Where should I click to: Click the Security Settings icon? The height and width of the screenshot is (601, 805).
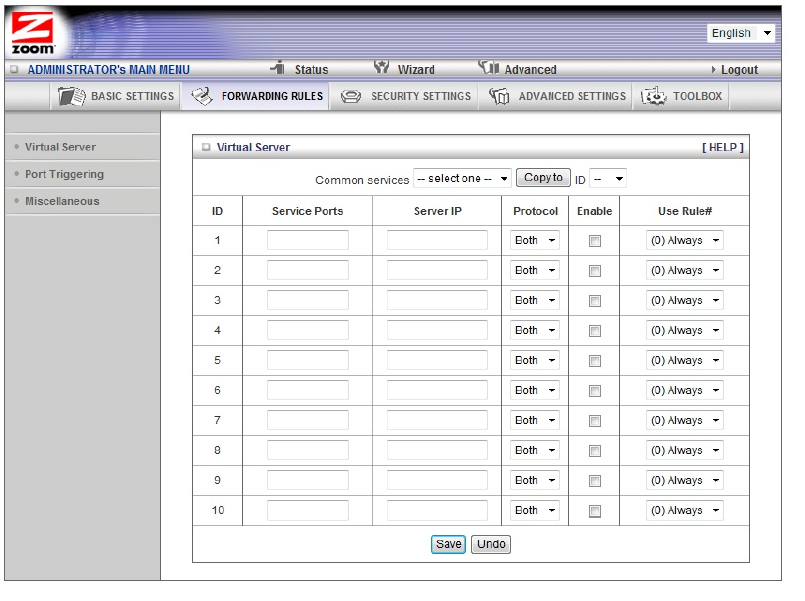click(x=351, y=96)
